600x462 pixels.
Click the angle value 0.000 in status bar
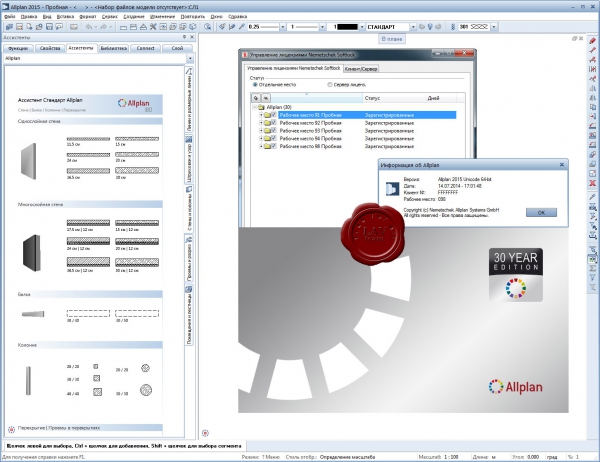coord(533,457)
